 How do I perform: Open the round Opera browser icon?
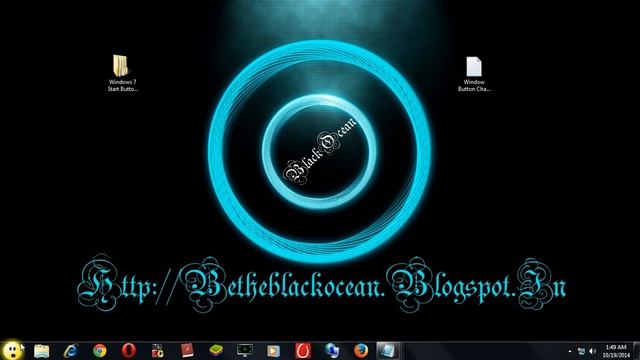pos(129,351)
